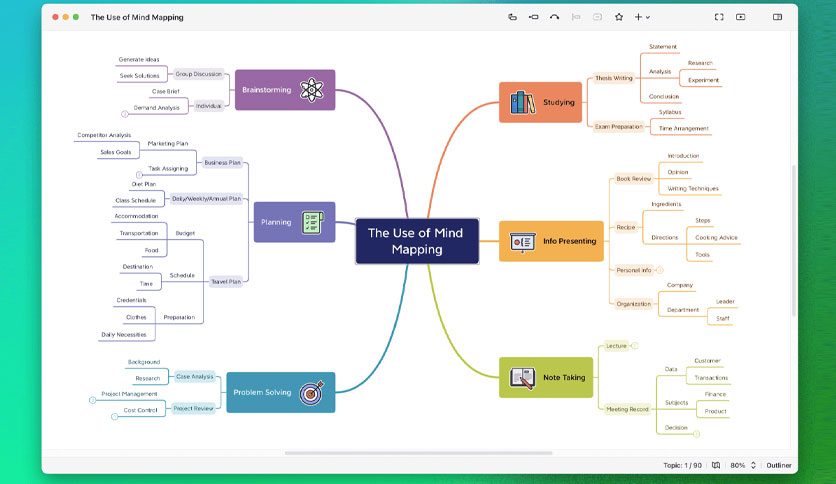
Task: Select the Project Review subtopic
Action: (x=193, y=408)
